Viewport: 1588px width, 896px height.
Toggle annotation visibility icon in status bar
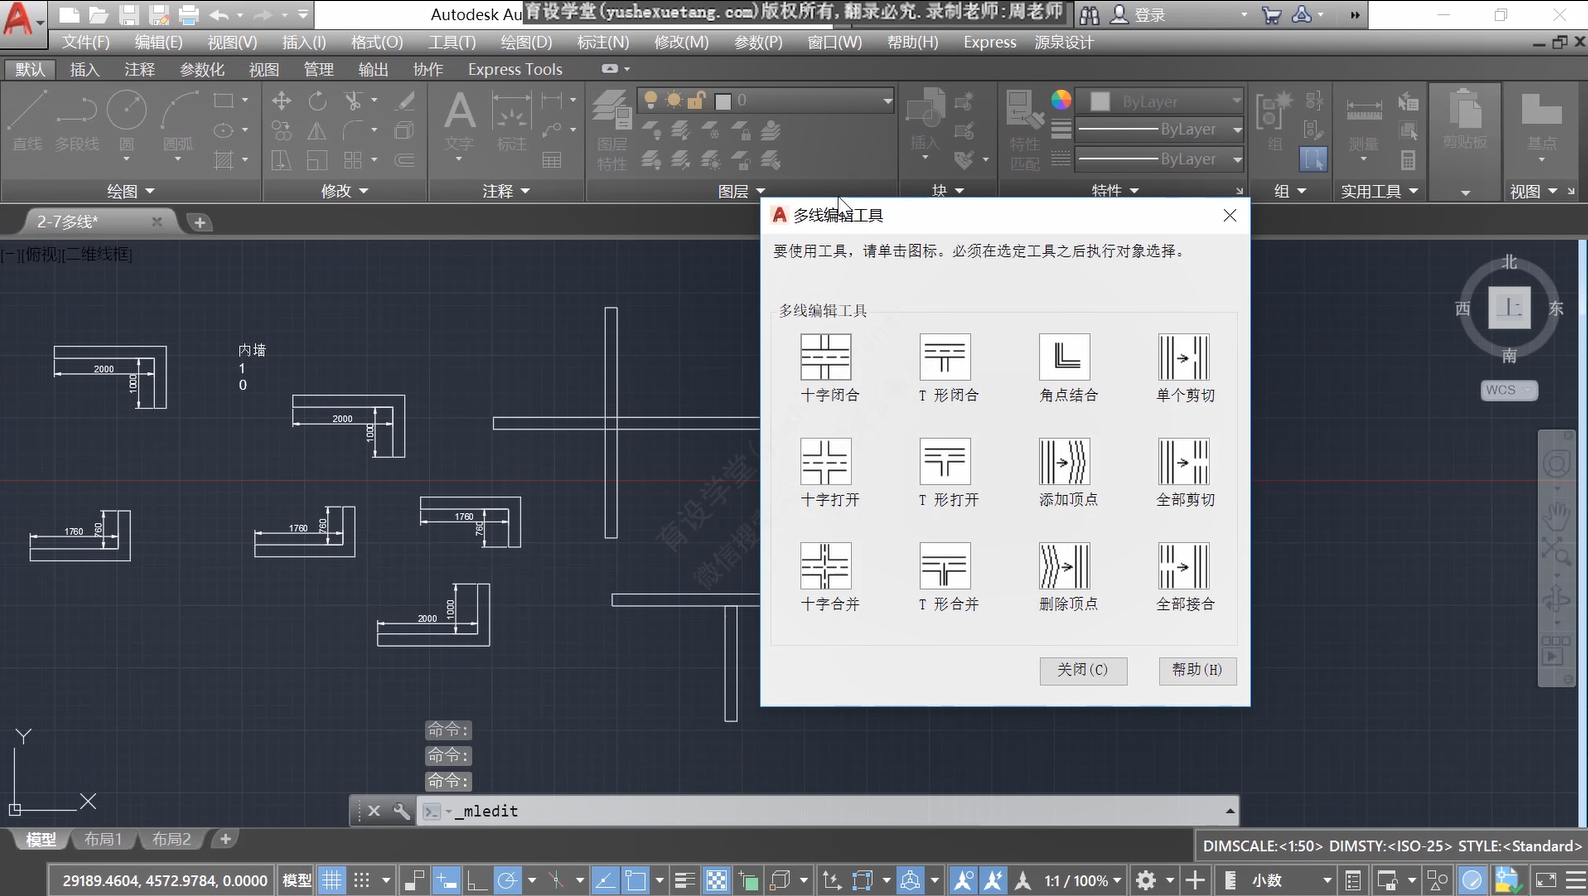coord(963,880)
